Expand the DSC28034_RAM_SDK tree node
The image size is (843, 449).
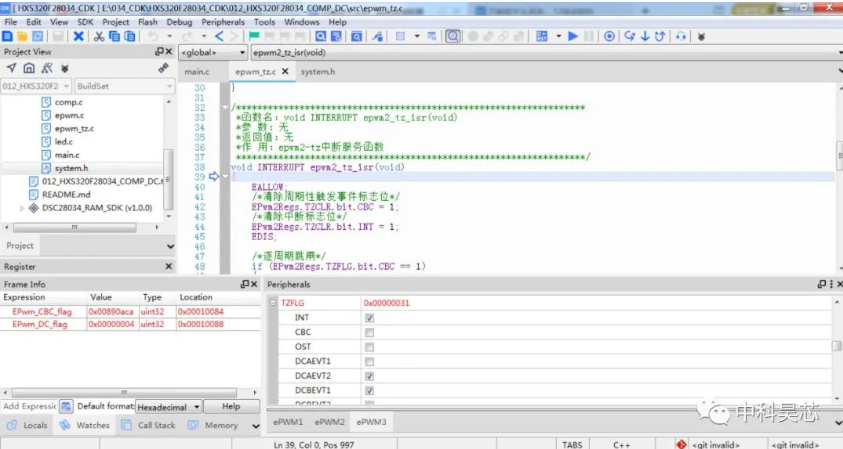point(22,208)
